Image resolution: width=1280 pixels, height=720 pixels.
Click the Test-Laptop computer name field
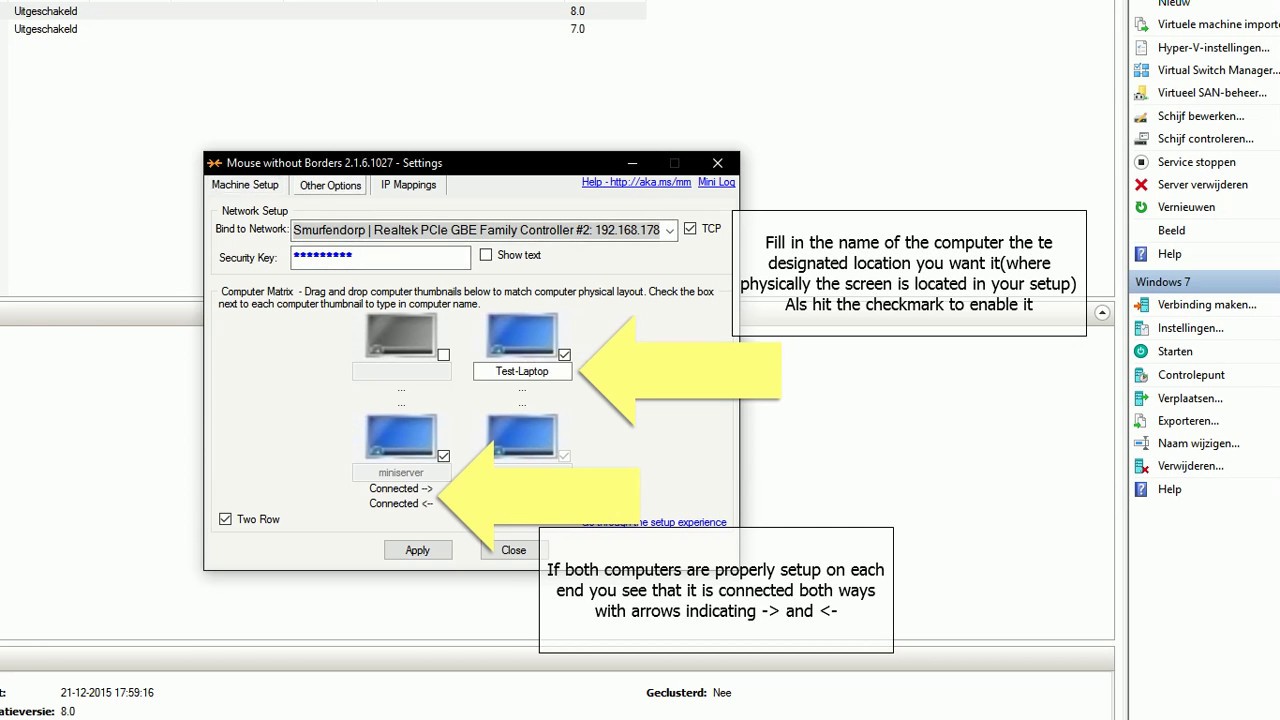point(522,371)
